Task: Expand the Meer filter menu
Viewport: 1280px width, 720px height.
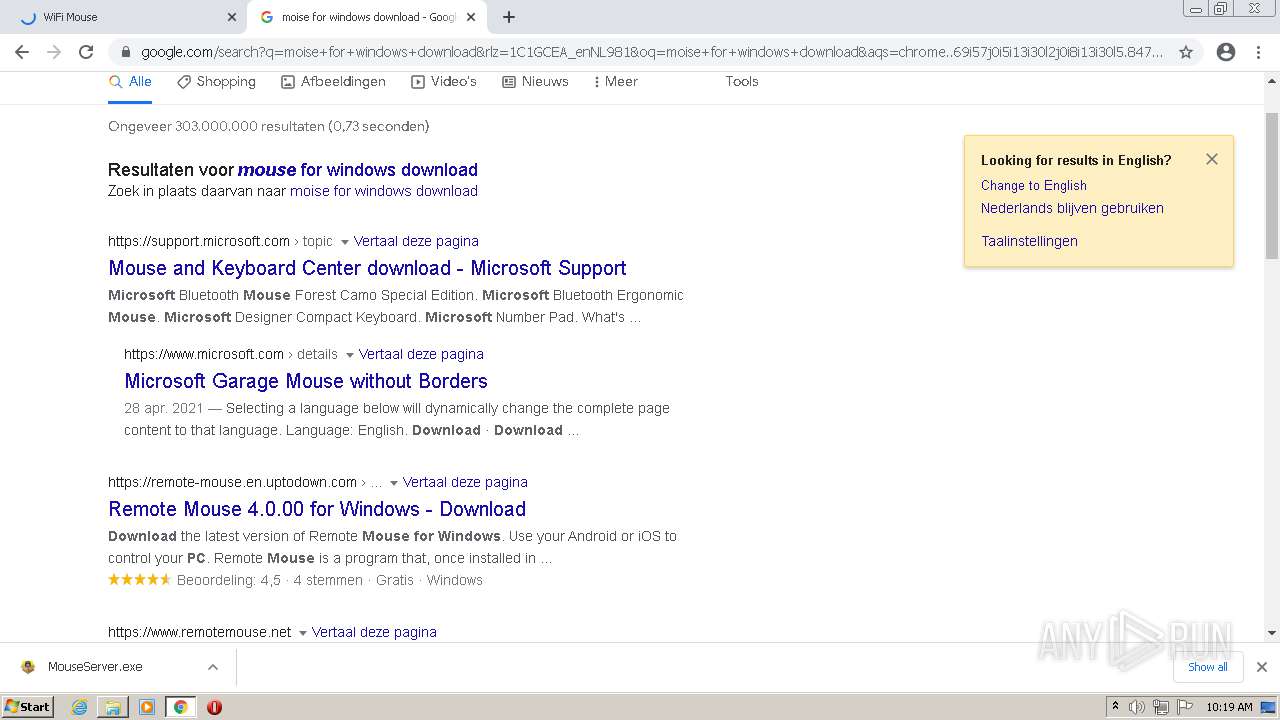Action: click(615, 82)
